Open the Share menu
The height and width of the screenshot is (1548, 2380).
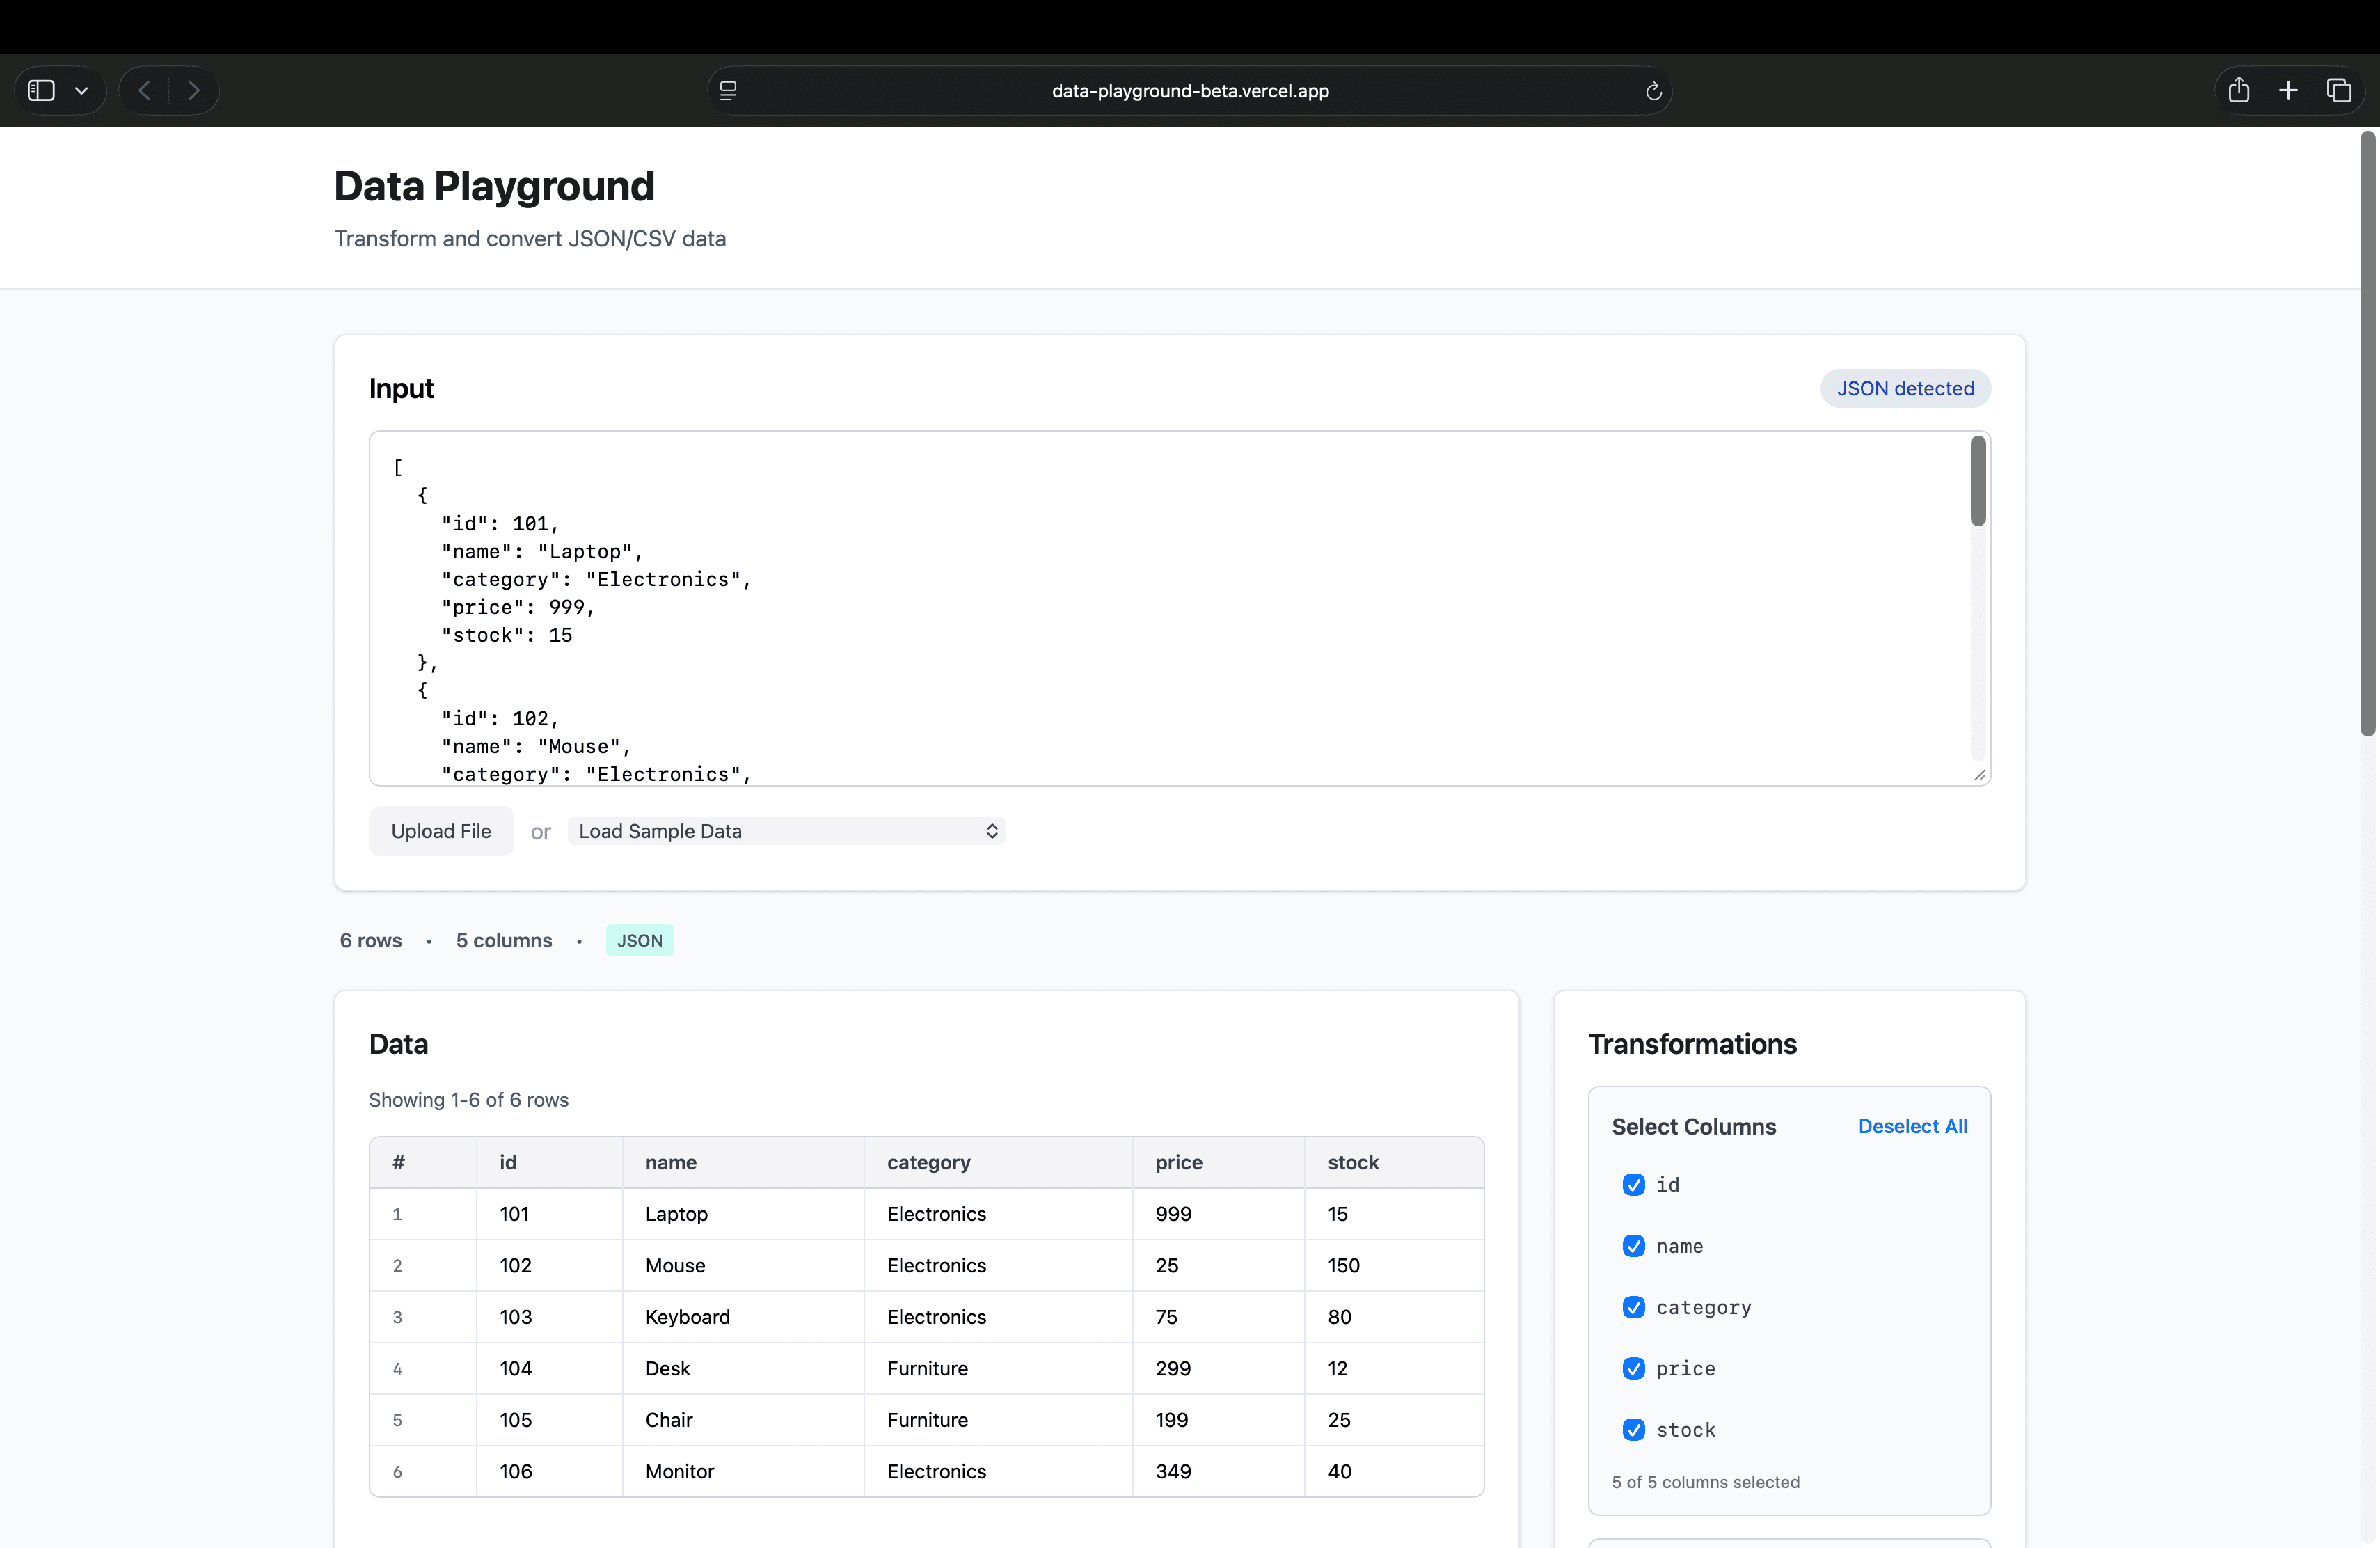pyautogui.click(x=2238, y=90)
